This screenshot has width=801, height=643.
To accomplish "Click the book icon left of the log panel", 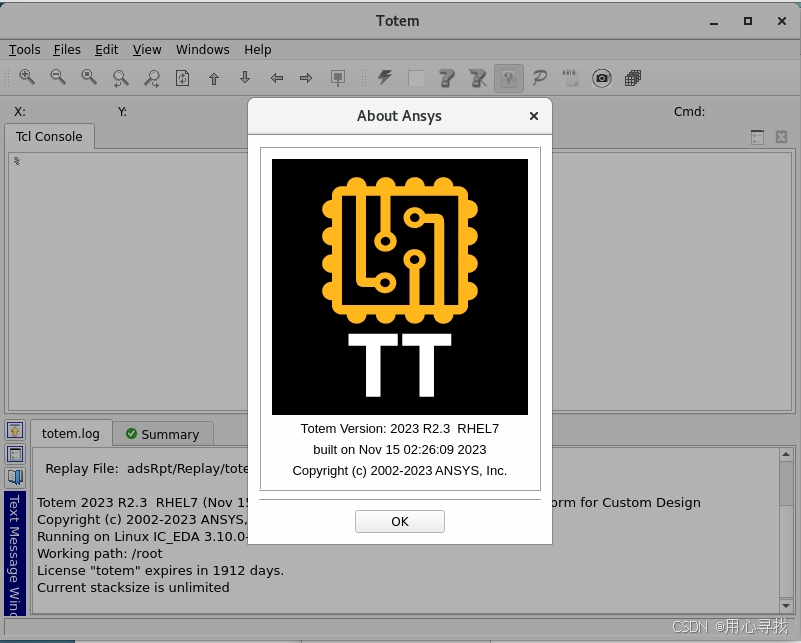I will tap(15, 478).
